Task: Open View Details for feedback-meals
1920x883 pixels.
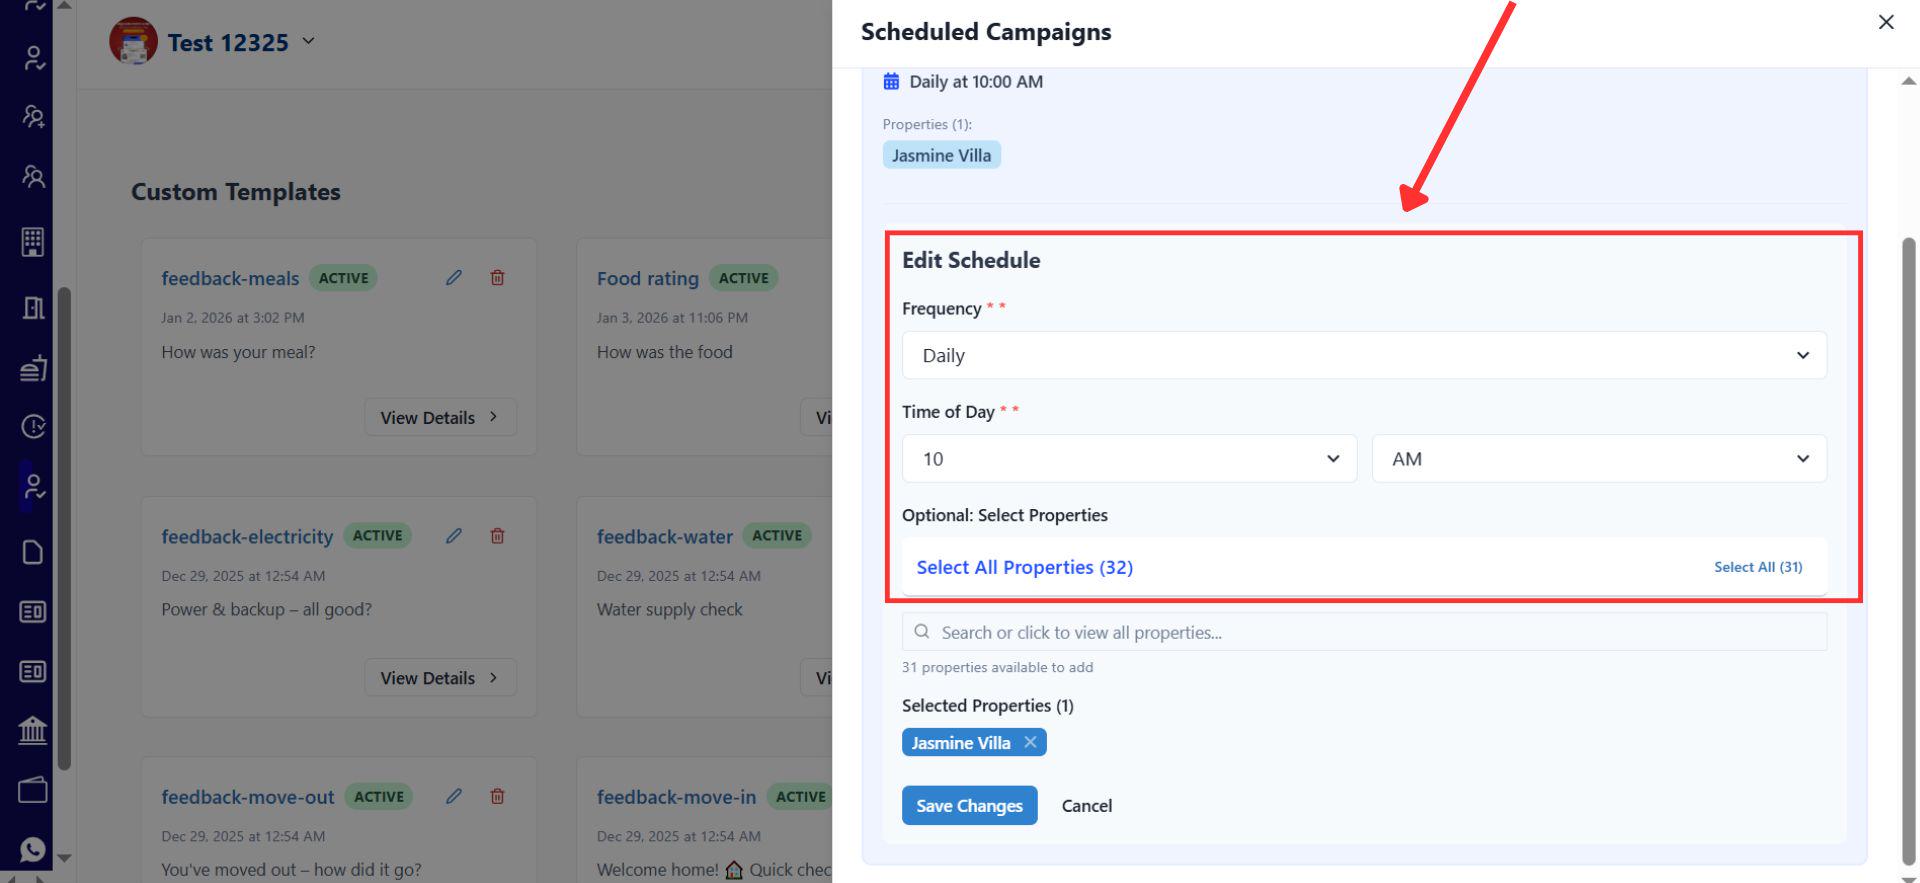Action: [440, 418]
